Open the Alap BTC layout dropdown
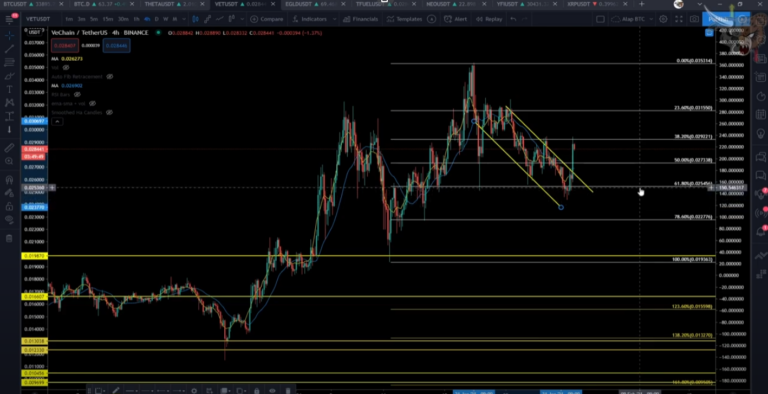The width and height of the screenshot is (768, 394). (x=633, y=19)
